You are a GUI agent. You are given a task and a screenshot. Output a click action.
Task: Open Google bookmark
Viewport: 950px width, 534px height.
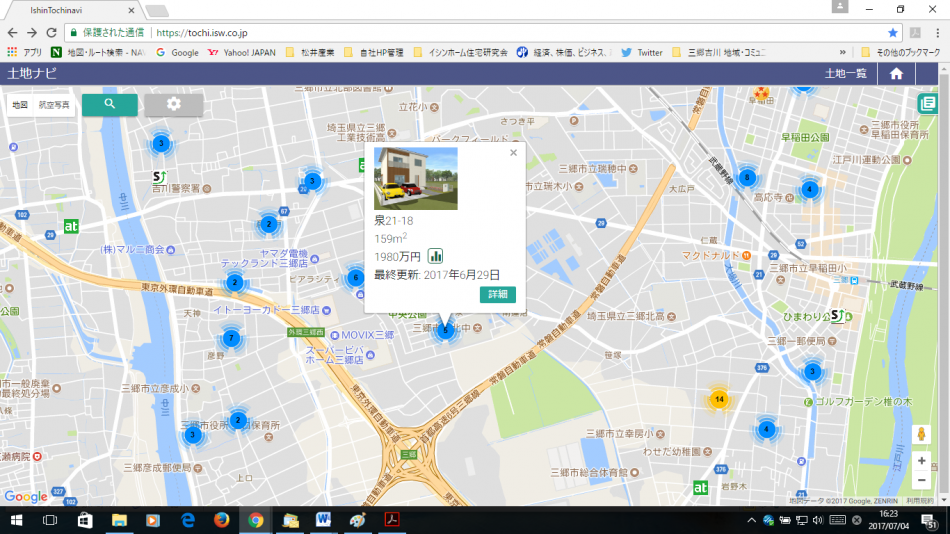point(178,53)
